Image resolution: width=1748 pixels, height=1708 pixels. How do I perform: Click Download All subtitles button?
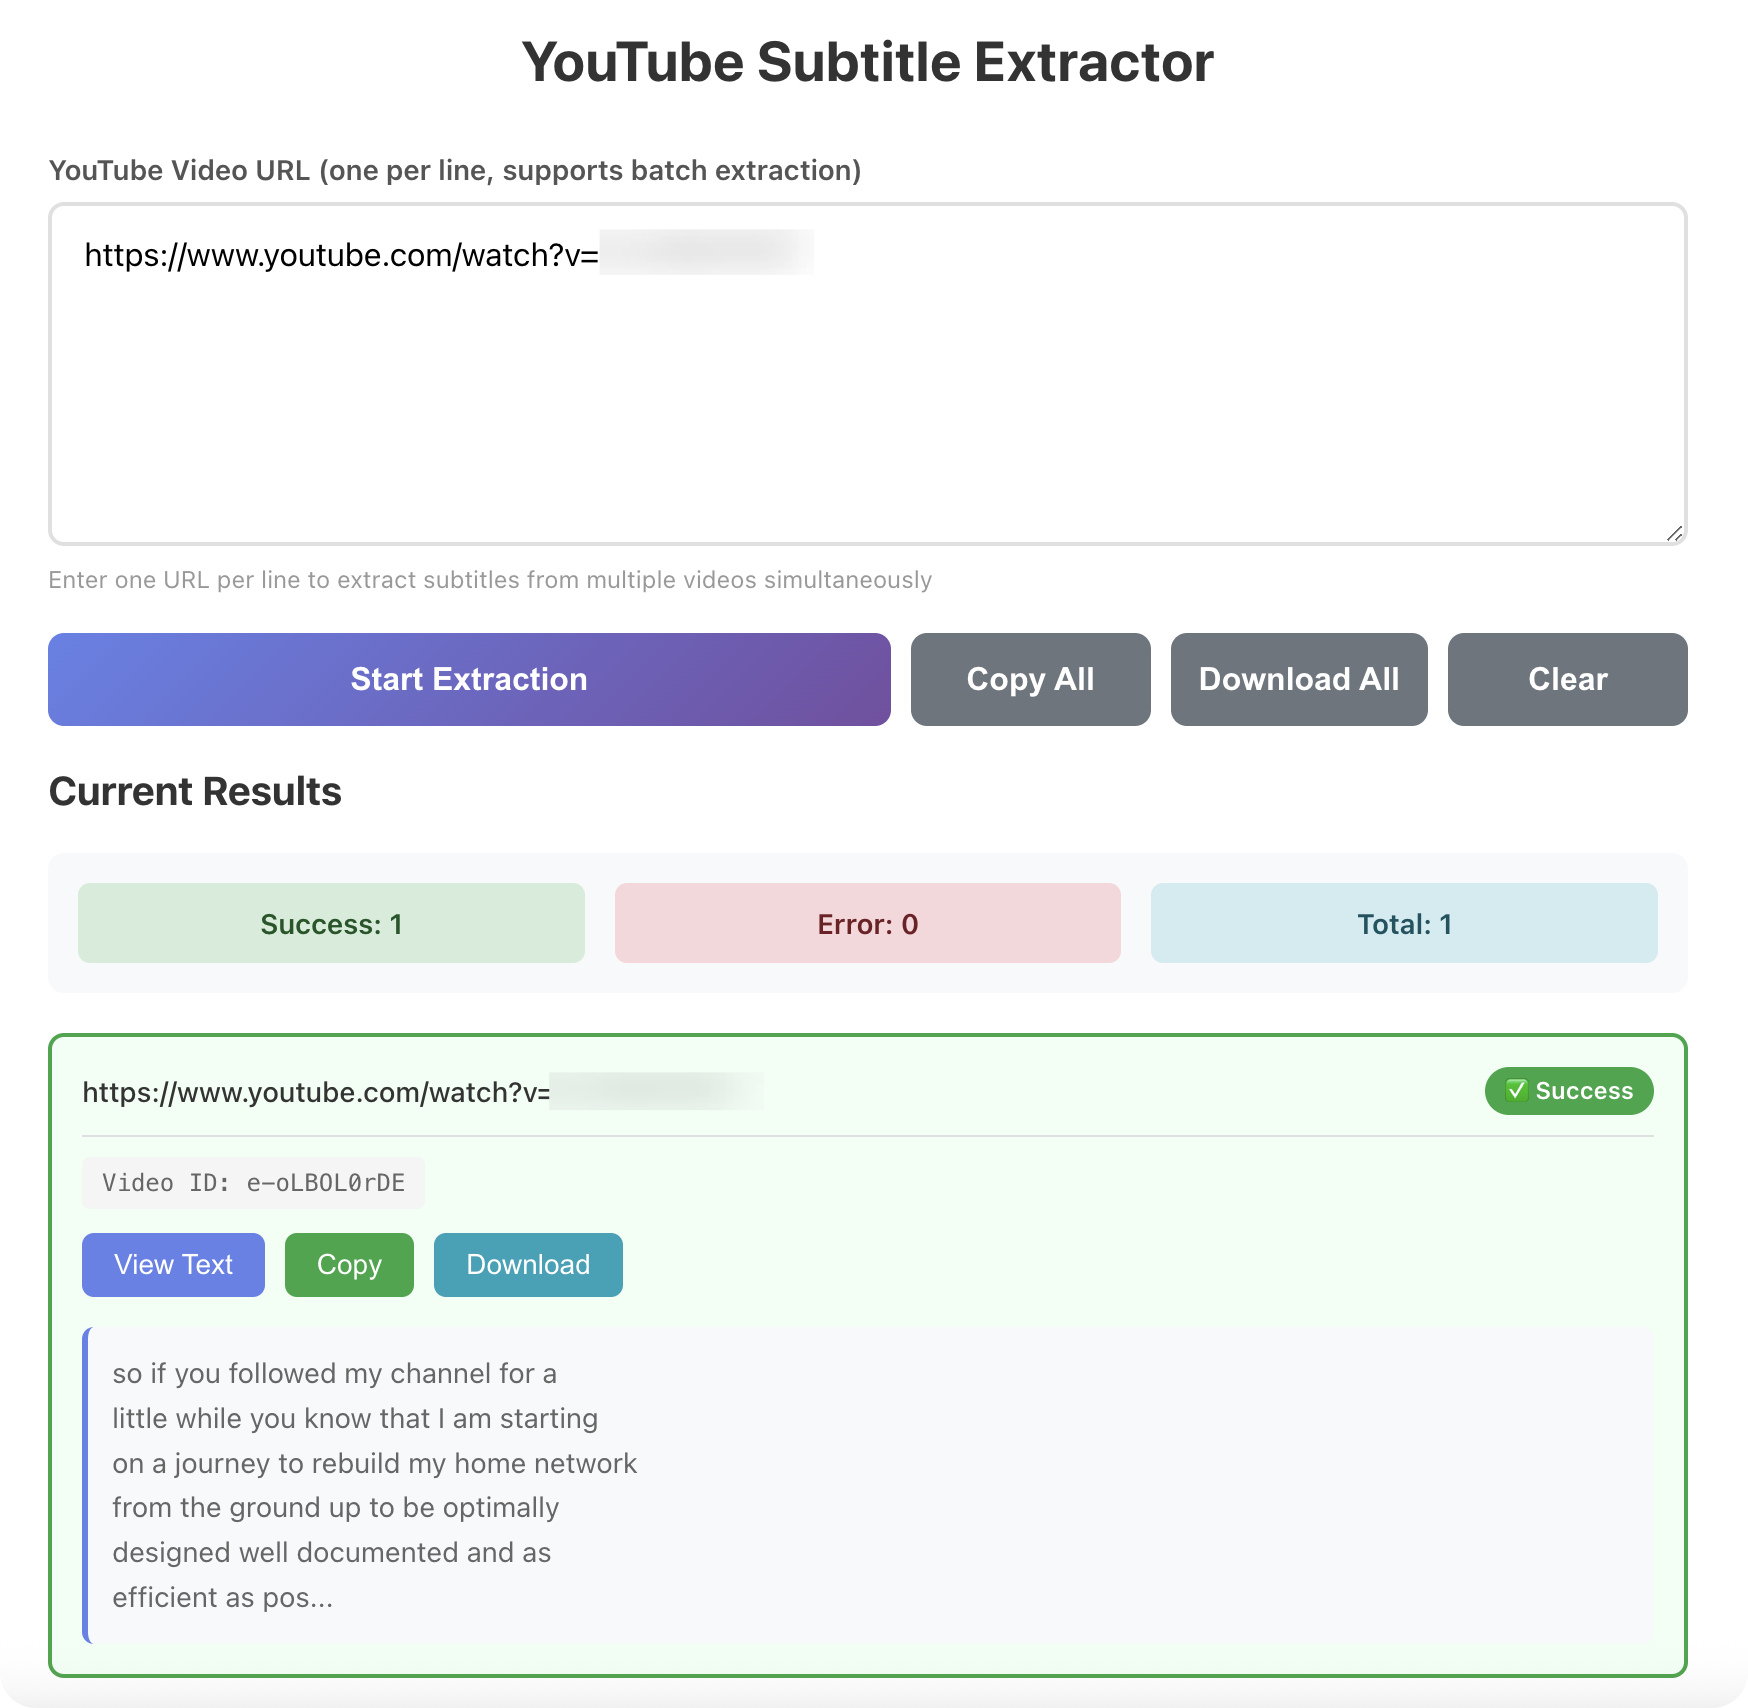1298,679
